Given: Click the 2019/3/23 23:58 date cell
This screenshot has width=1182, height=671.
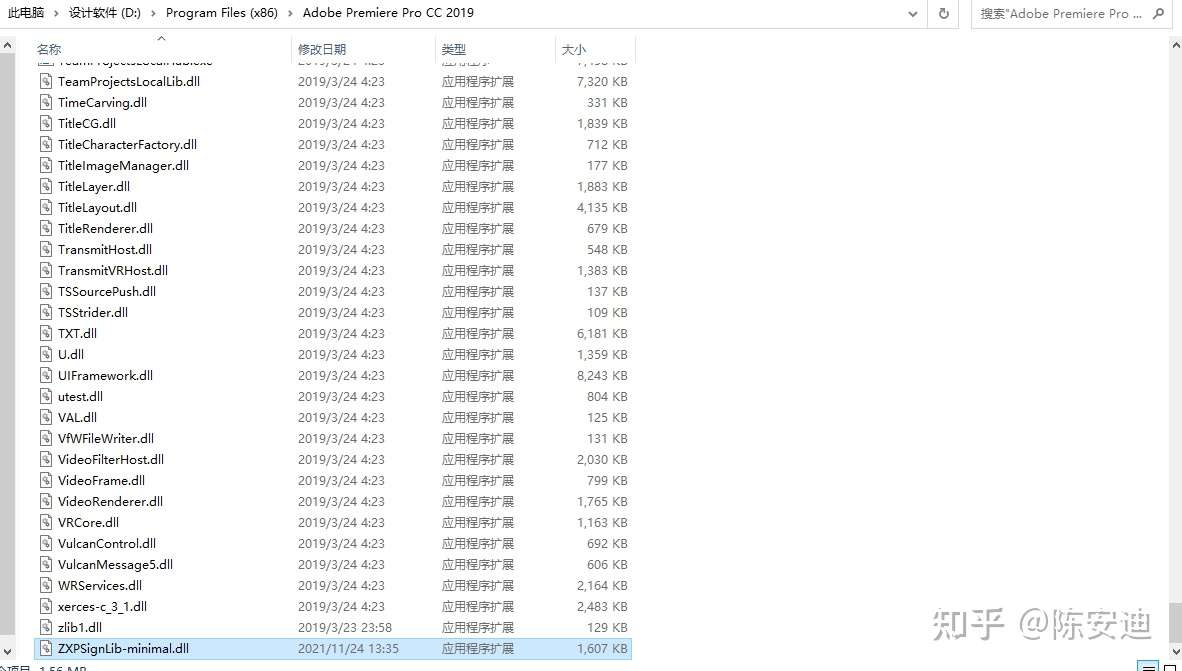Looking at the screenshot, I should pos(344,627).
